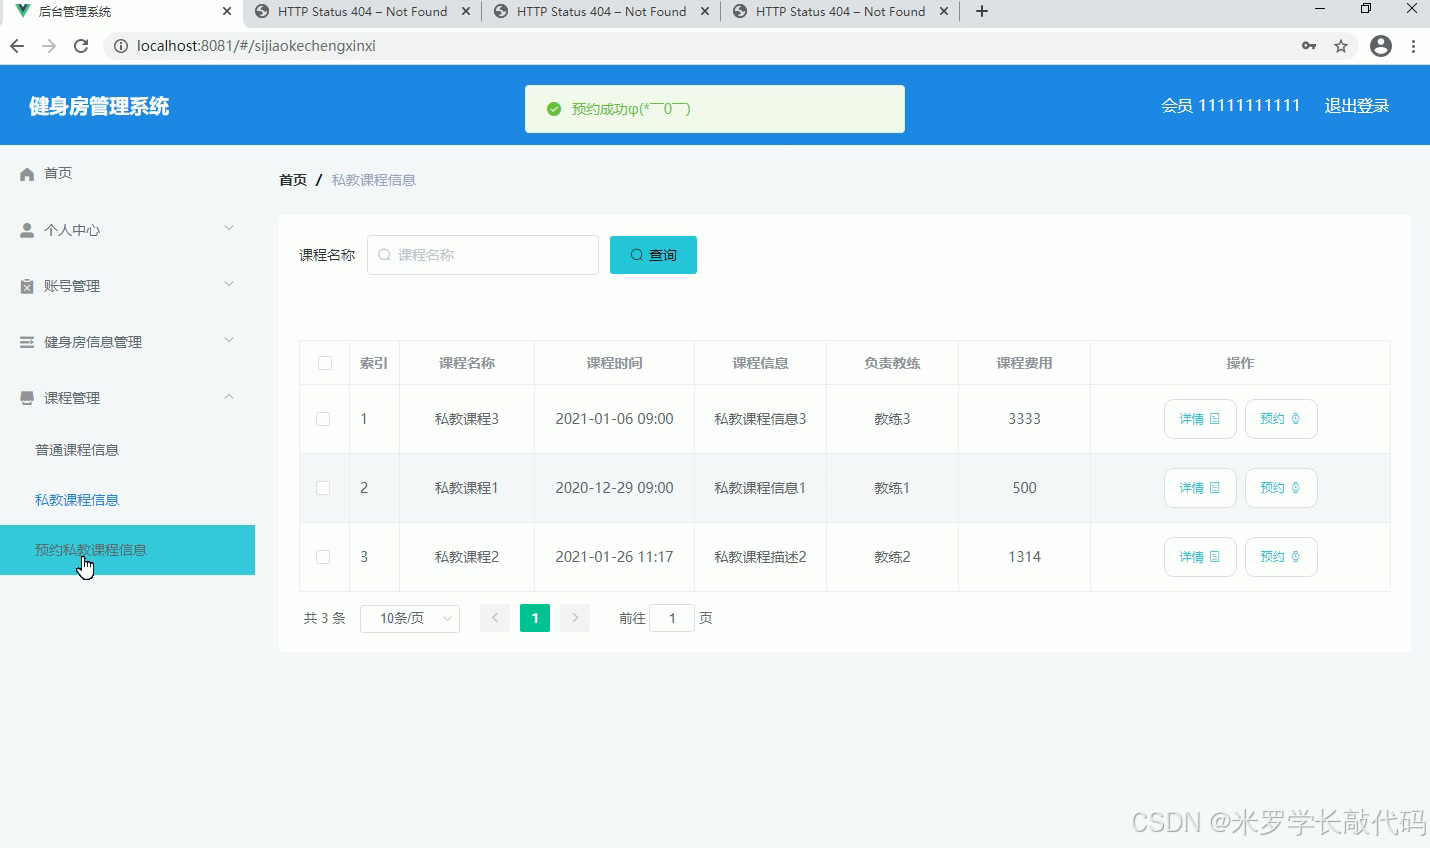Click the person icon beside 个人中心
This screenshot has height=848, width=1430.
pyautogui.click(x=27, y=230)
